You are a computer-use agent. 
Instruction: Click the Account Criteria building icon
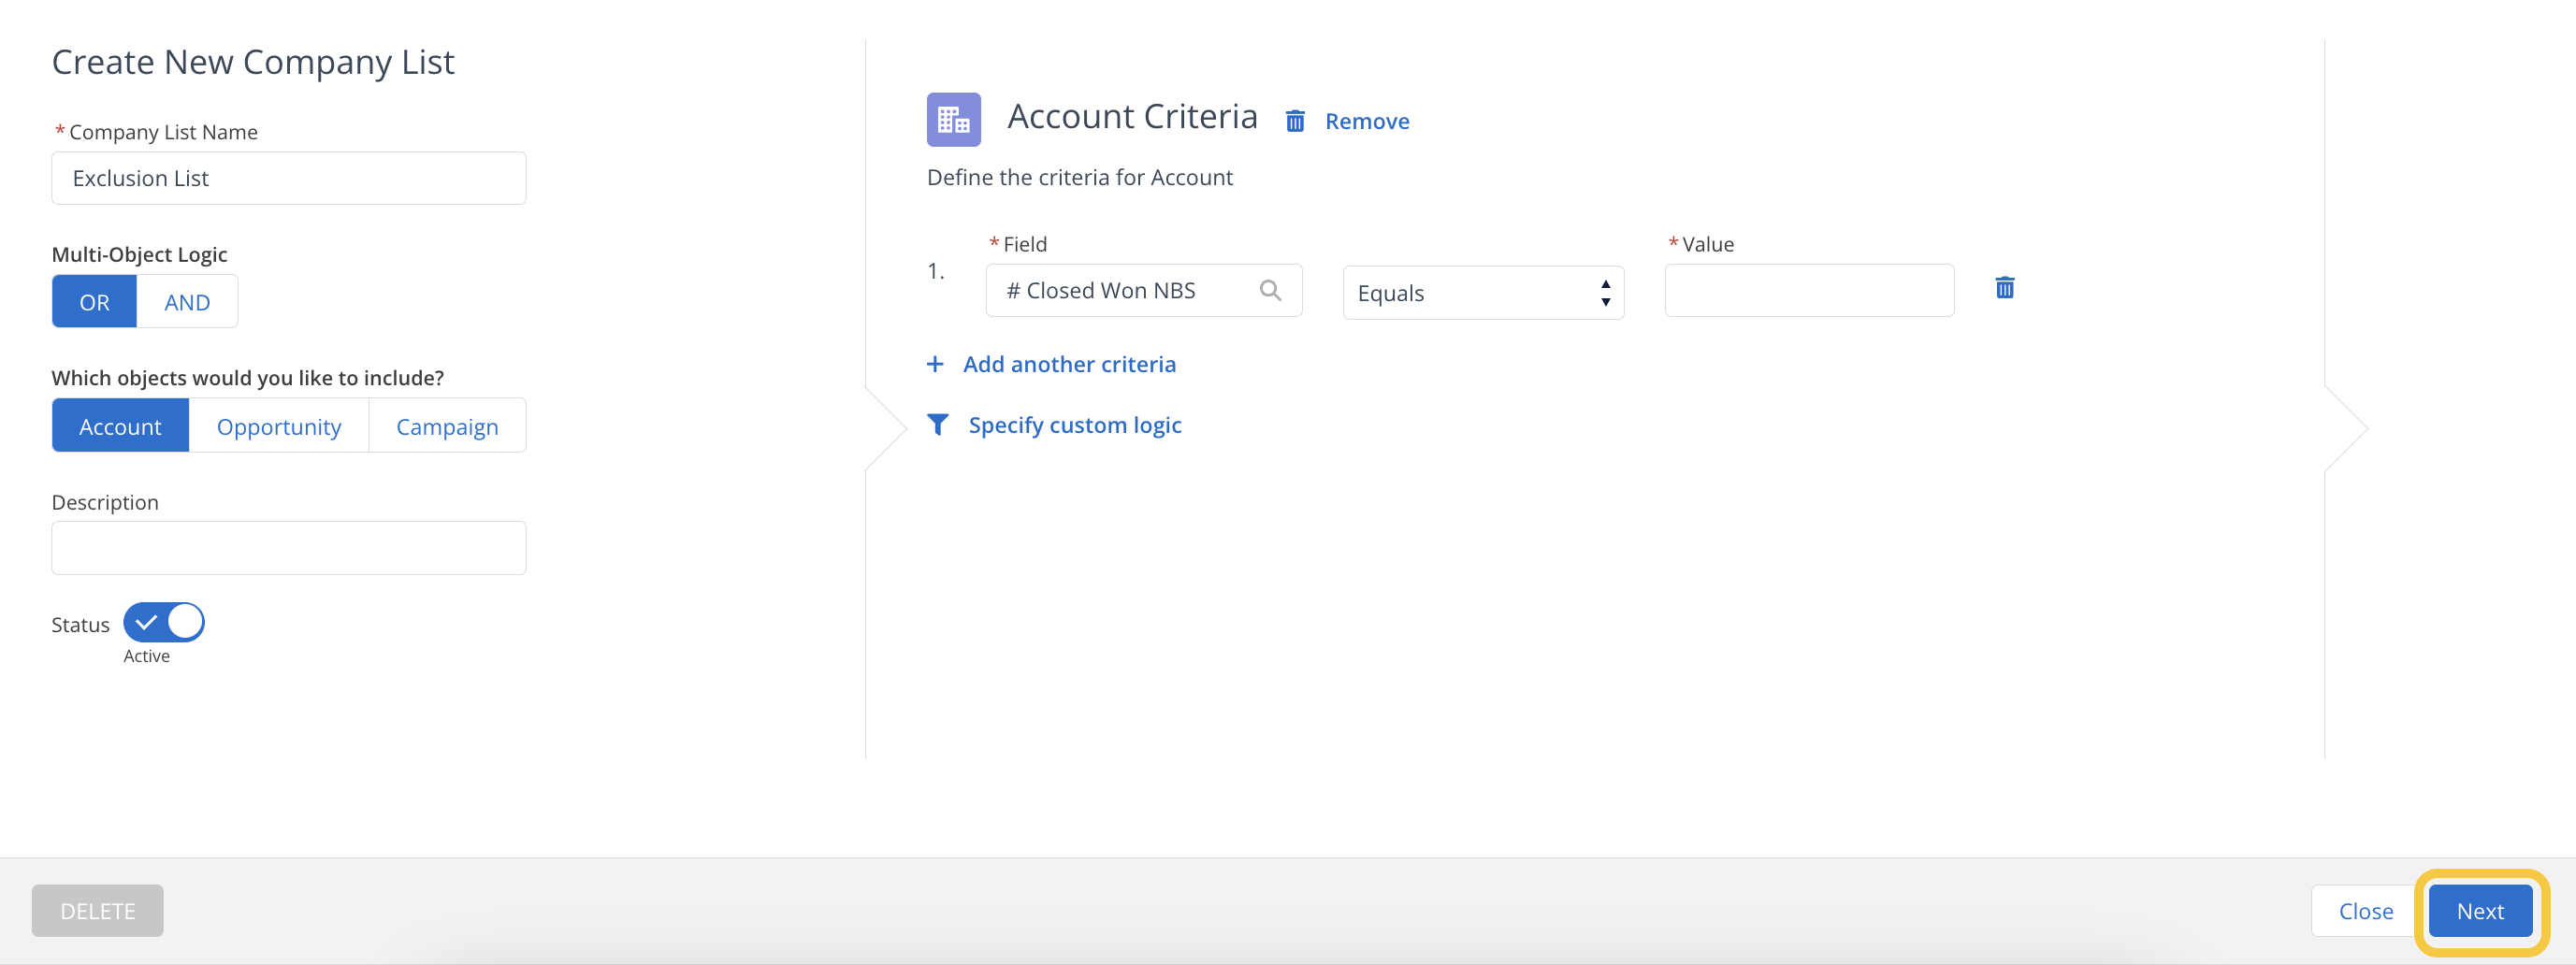(953, 120)
